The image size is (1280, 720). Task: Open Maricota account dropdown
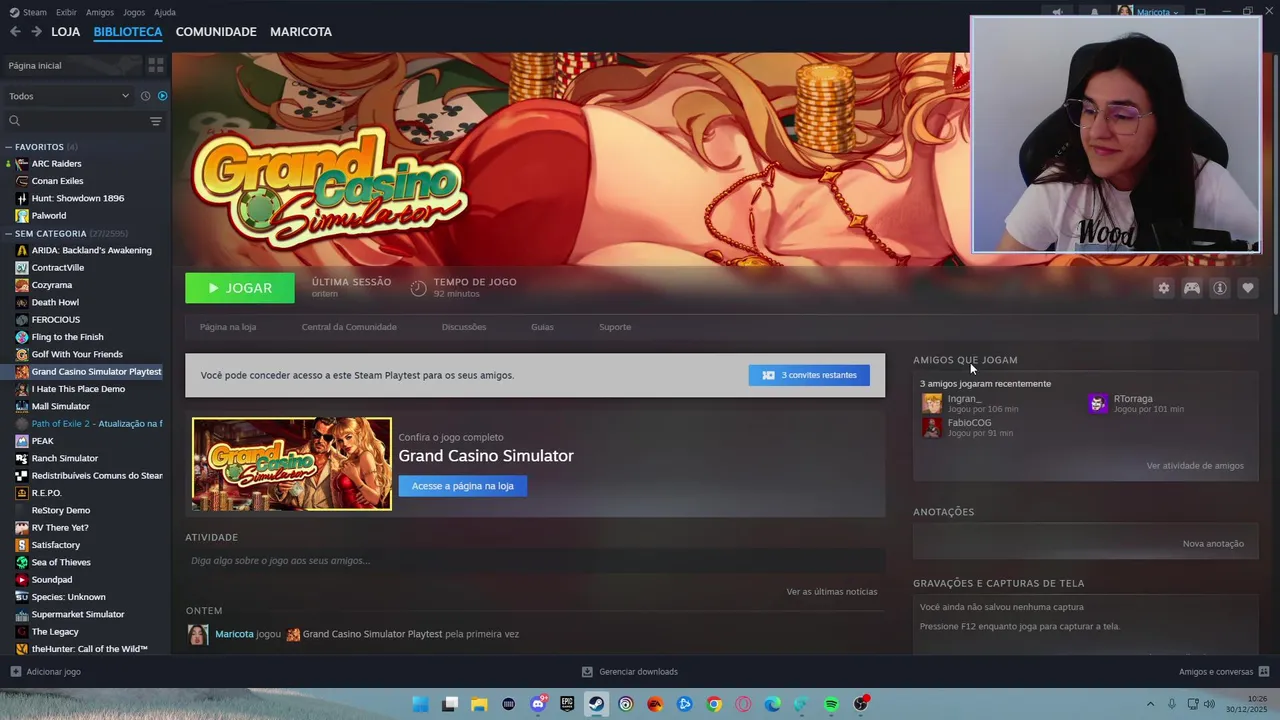click(x=1149, y=12)
